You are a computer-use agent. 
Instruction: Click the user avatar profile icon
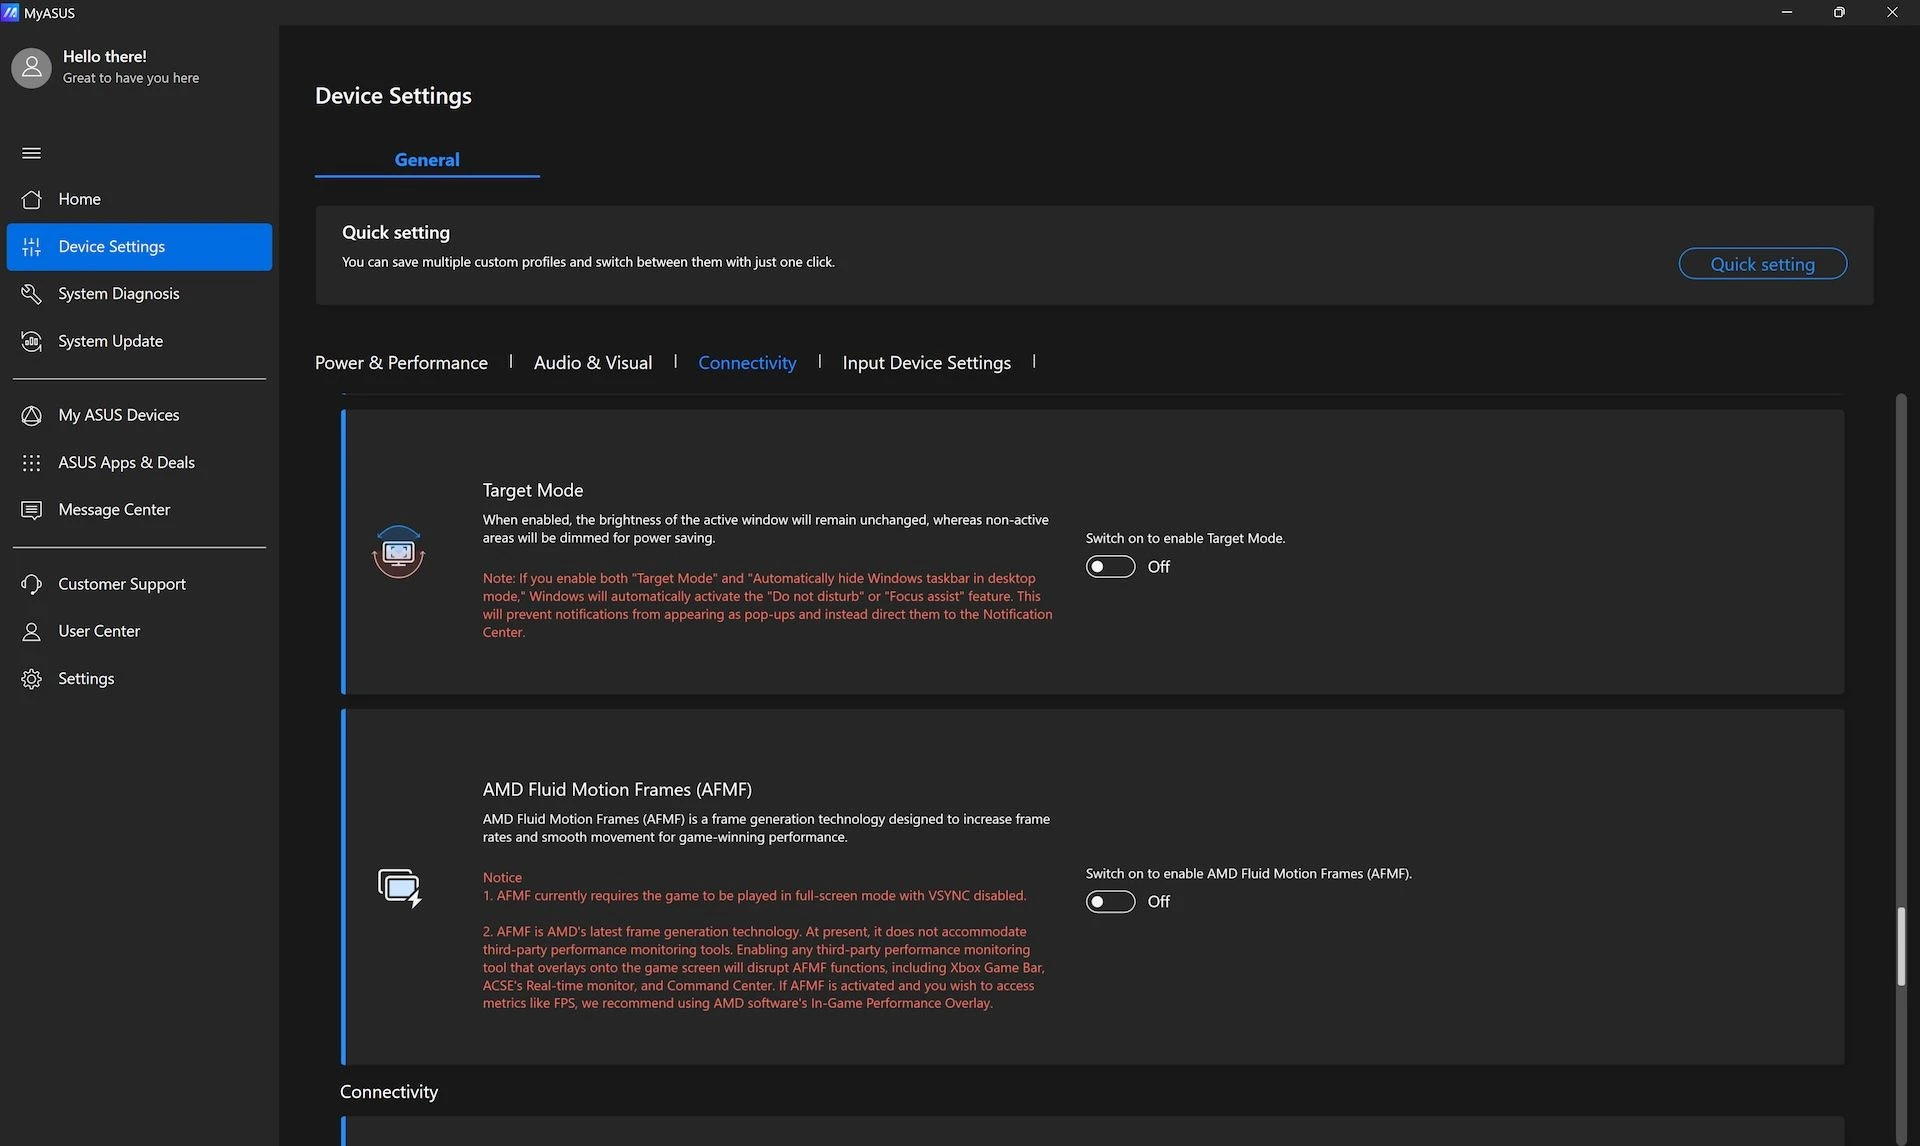click(31, 67)
